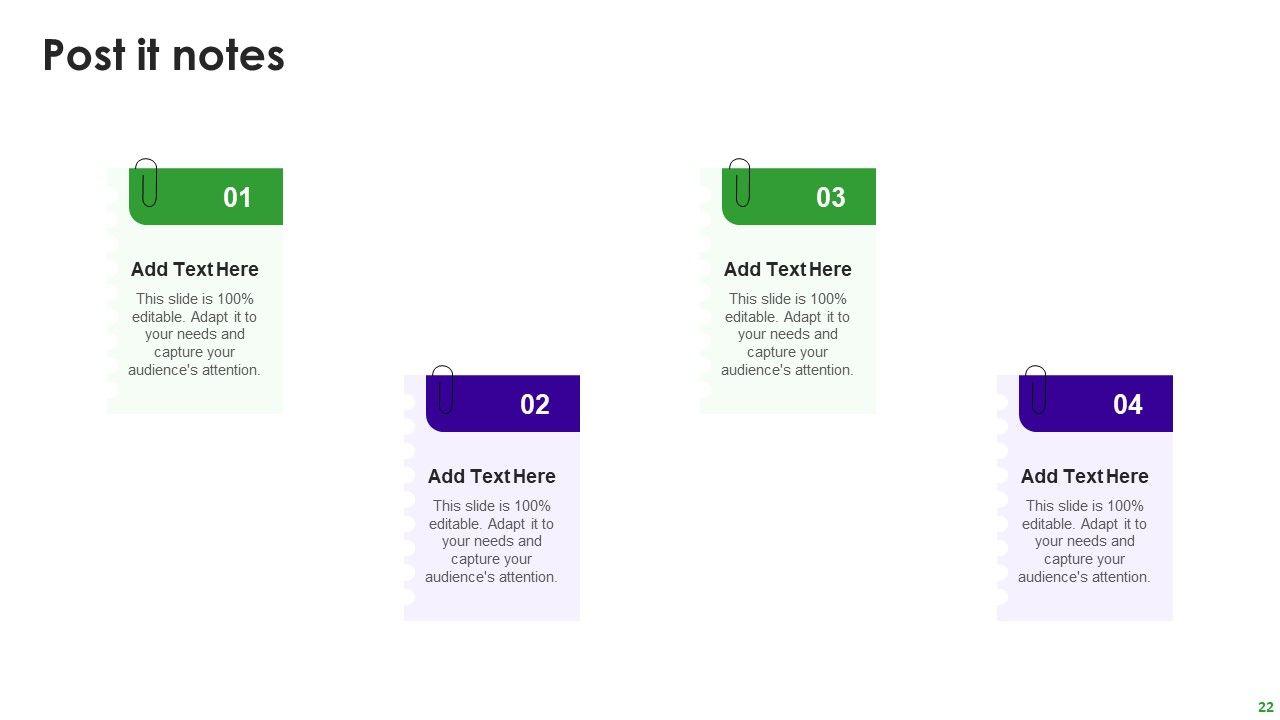Image resolution: width=1280 pixels, height=720 pixels.
Task: Select the 'Add Text Here' heading under 02
Action: click(x=491, y=476)
